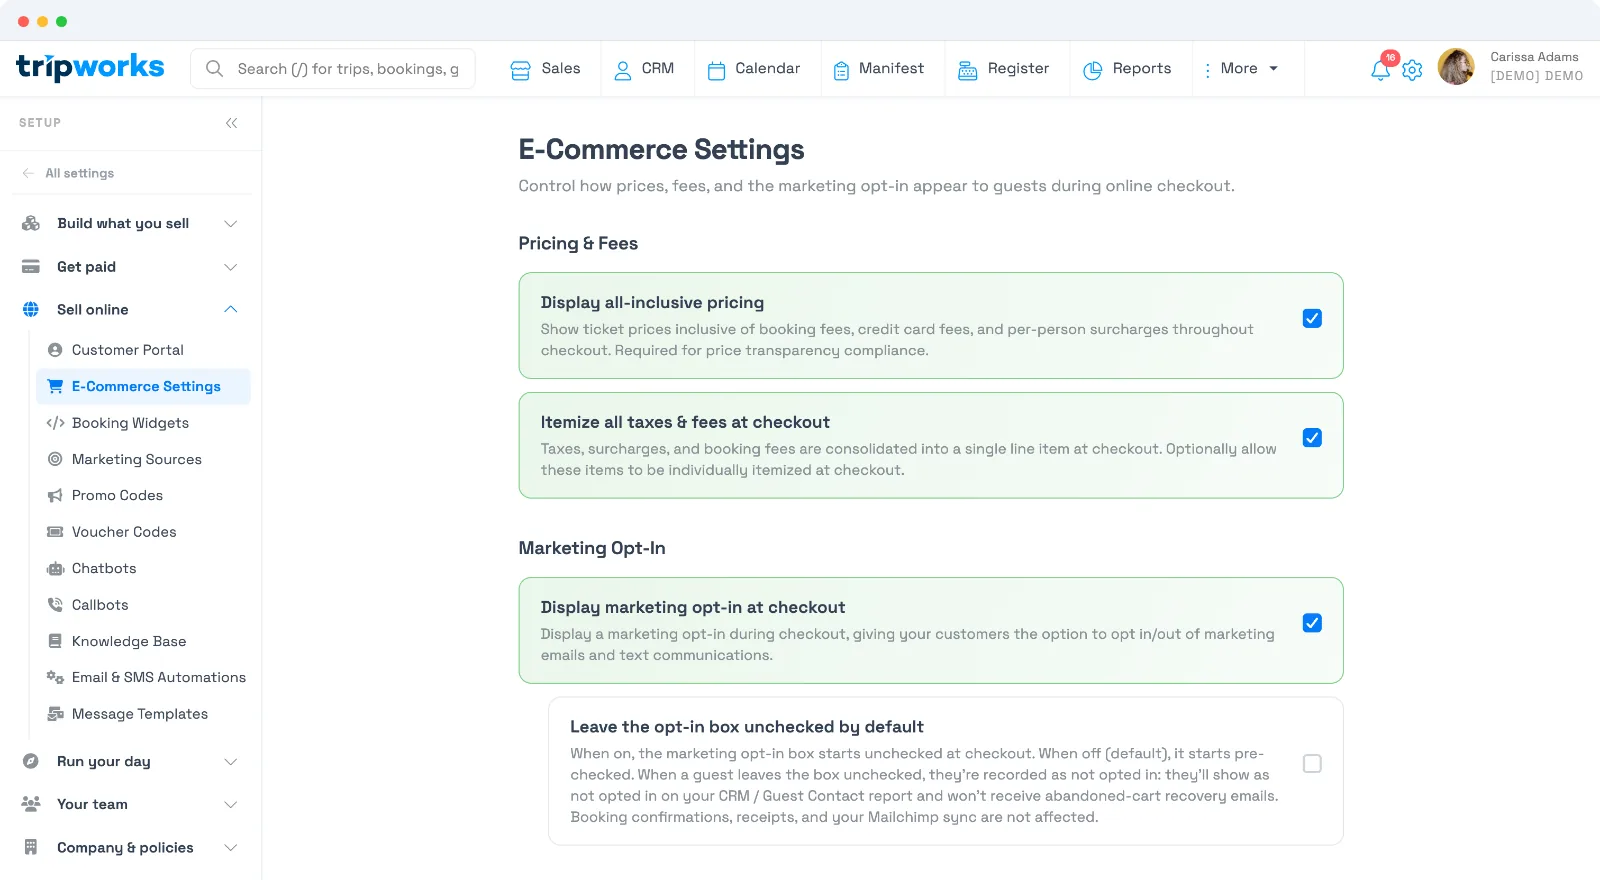
Task: Click the Sales storefront icon
Action: click(x=520, y=70)
